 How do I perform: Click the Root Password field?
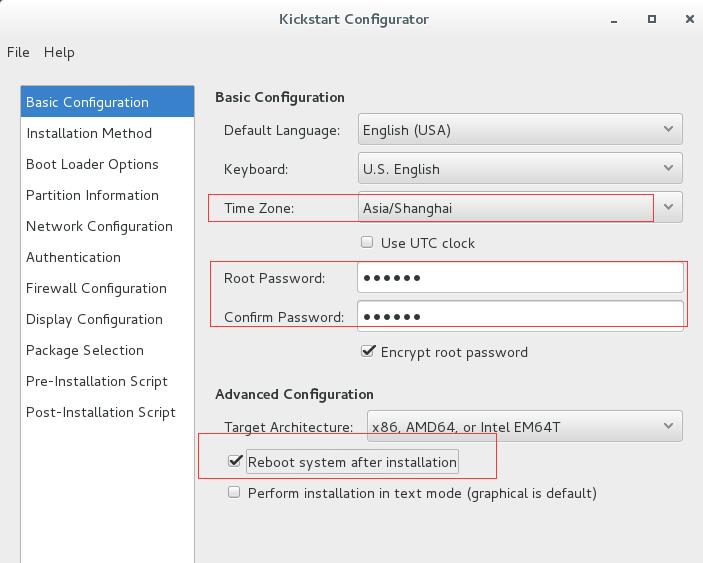(520, 277)
